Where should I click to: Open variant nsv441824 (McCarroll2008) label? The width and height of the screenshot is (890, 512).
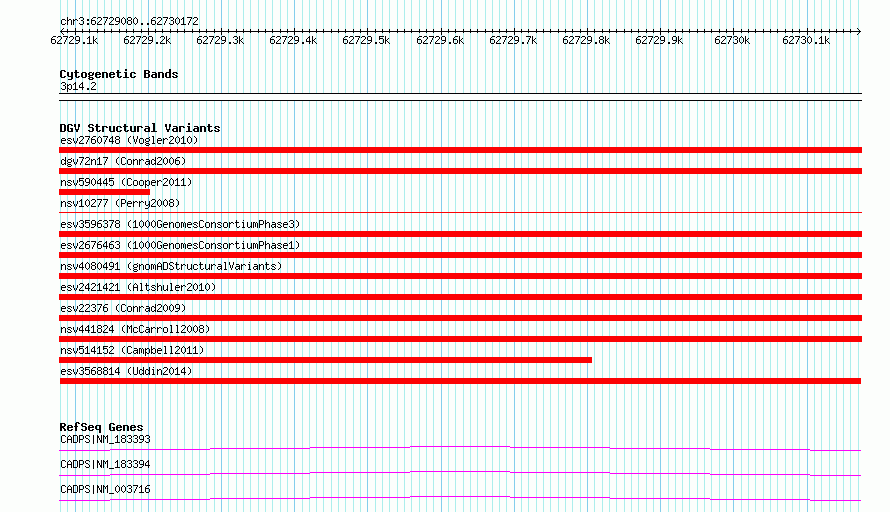coord(135,329)
